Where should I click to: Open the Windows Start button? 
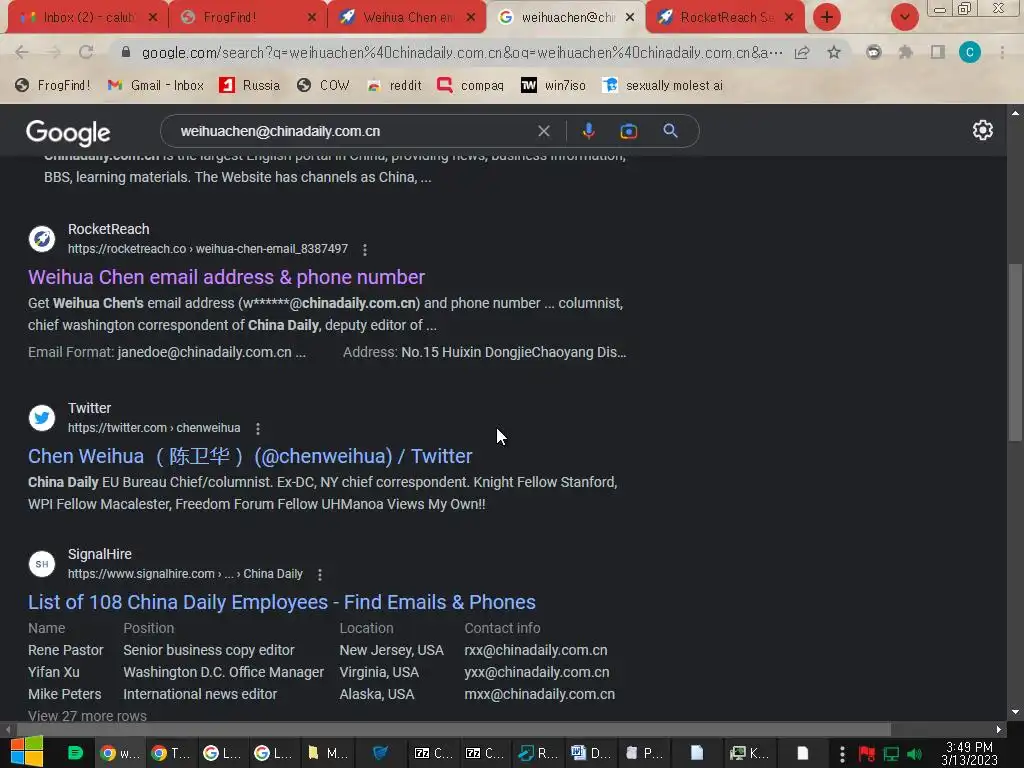26,752
